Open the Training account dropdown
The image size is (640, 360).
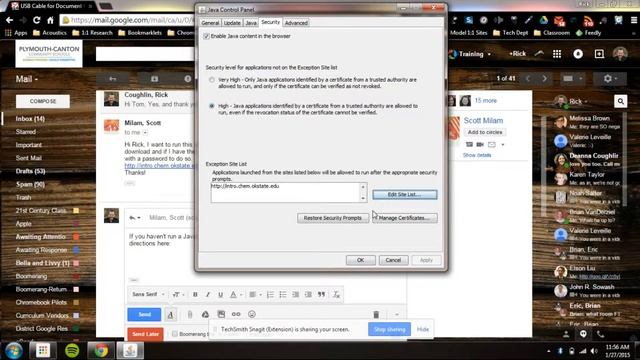click(x=470, y=54)
